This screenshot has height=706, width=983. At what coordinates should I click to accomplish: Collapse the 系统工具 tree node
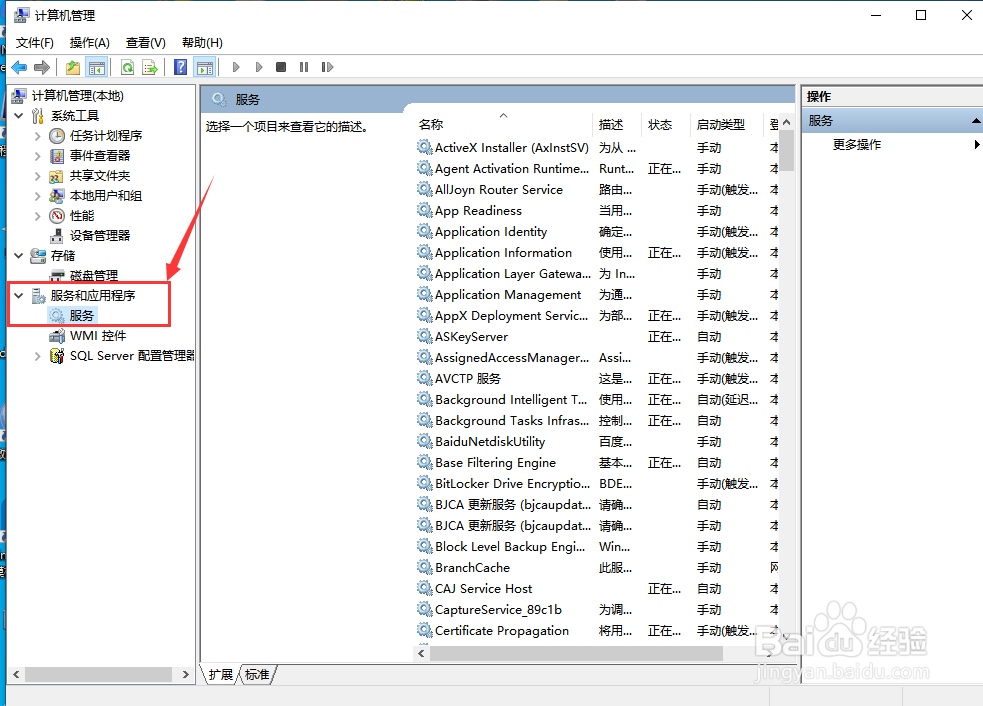[x=19, y=115]
